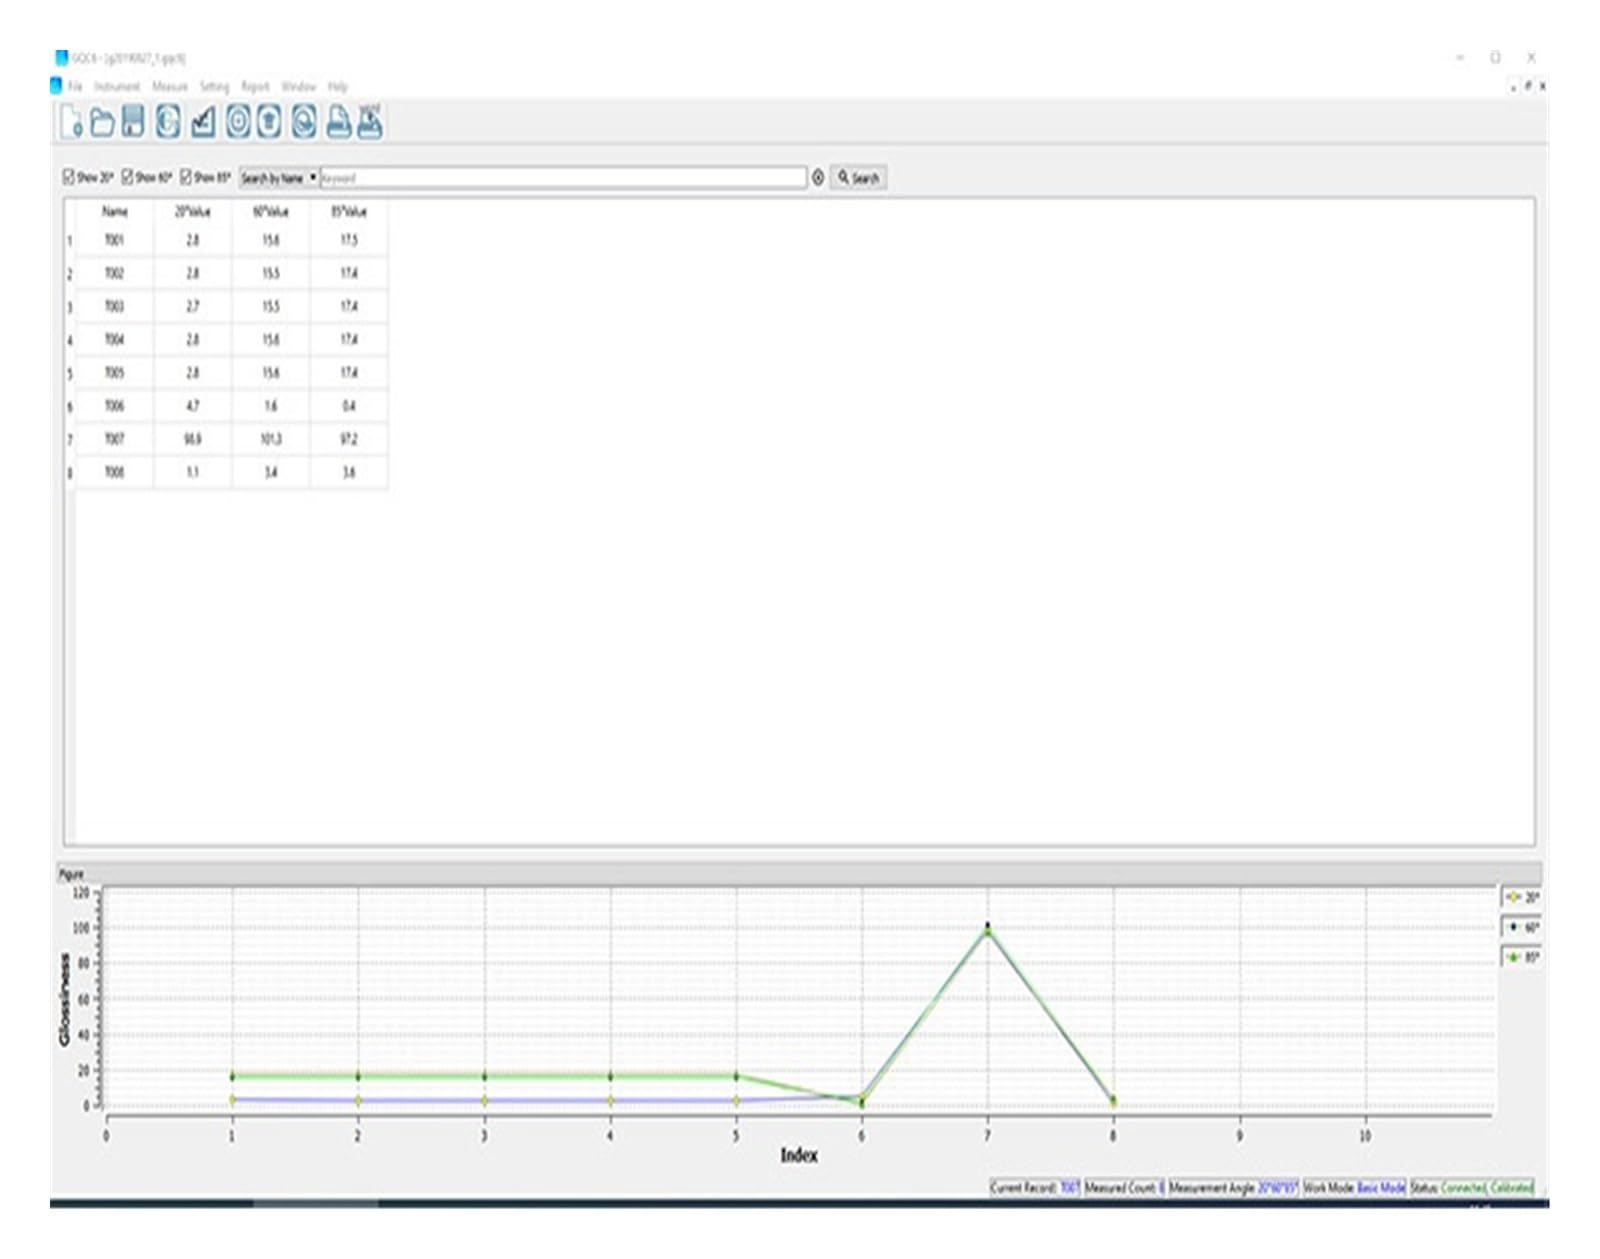1600x1259 pixels.
Task: Click the Measurement Angle status bar entry
Action: 1233,1188
